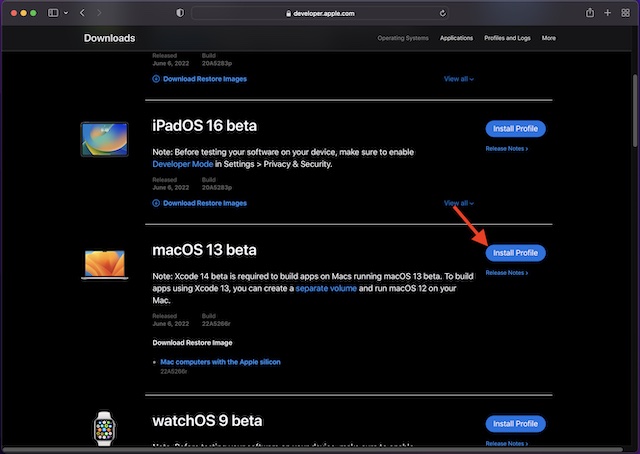Click Download Restore Images above iPadOS section
Screen dimensions: 640x454
click(x=200, y=79)
